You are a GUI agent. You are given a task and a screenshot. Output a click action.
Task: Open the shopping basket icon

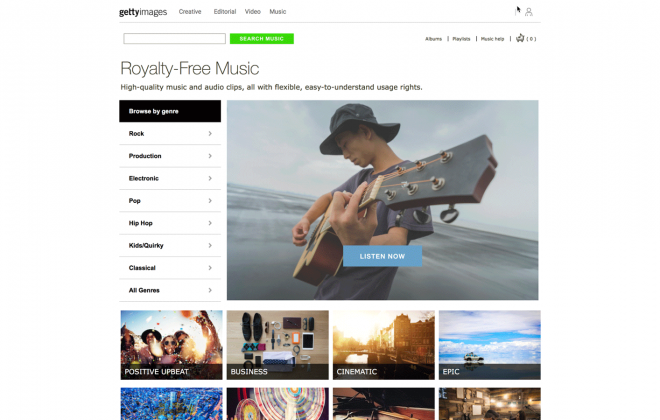tap(520, 38)
